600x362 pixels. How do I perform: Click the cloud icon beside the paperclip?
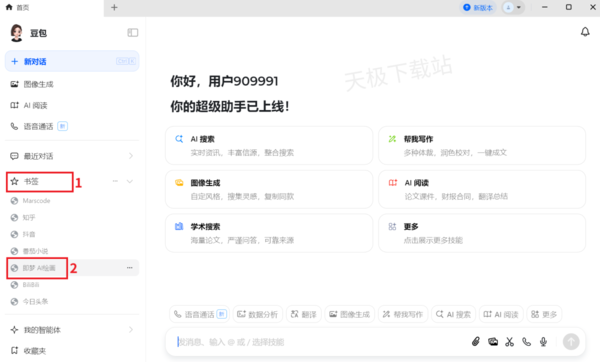pos(493,341)
